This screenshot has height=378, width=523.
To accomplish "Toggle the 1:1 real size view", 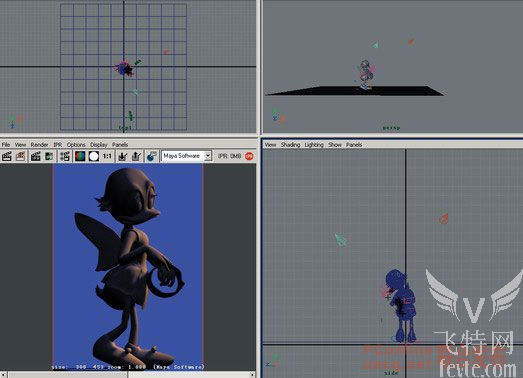I will pos(107,156).
